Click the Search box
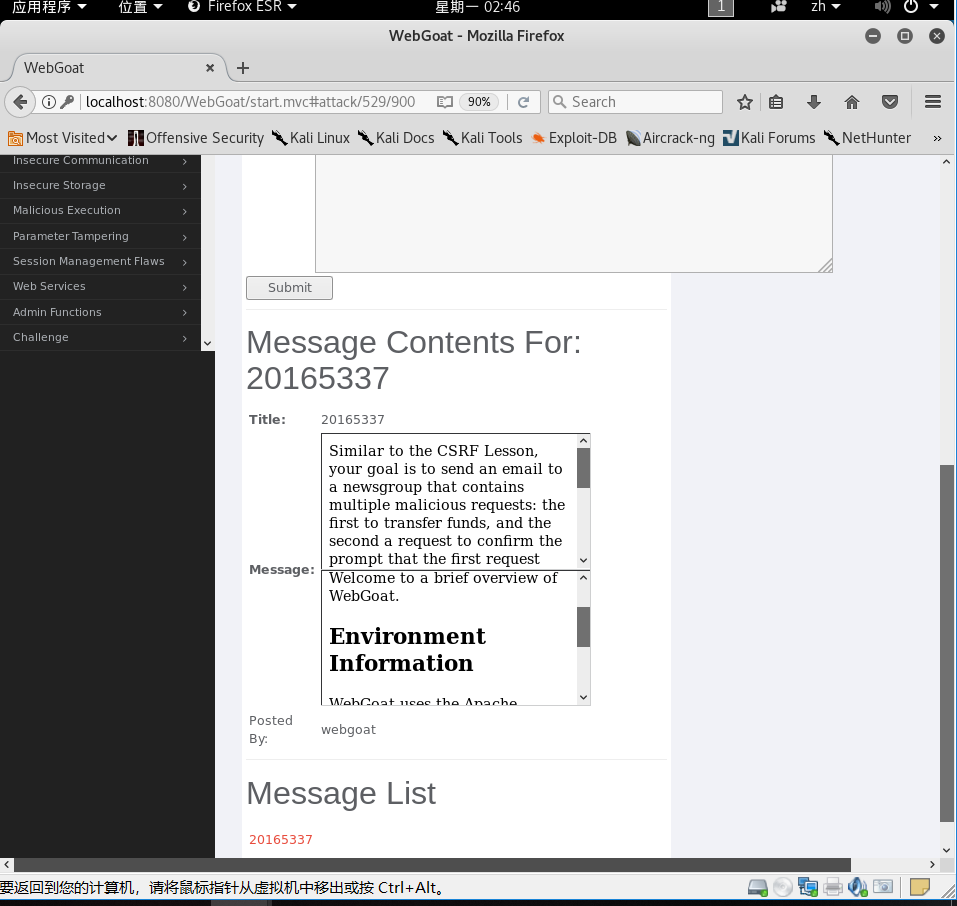 [635, 102]
